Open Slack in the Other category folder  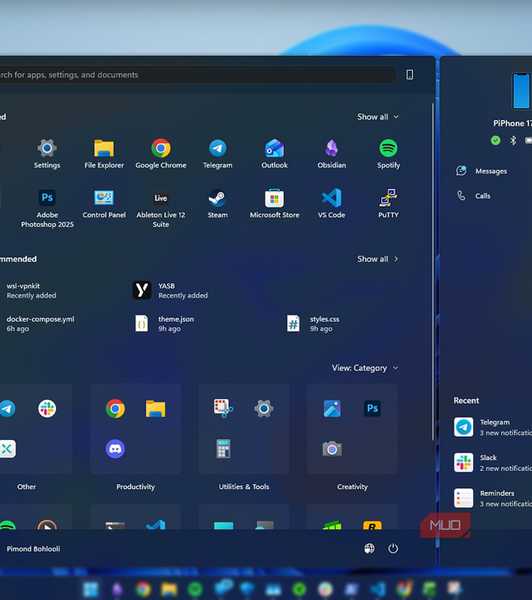(47, 409)
